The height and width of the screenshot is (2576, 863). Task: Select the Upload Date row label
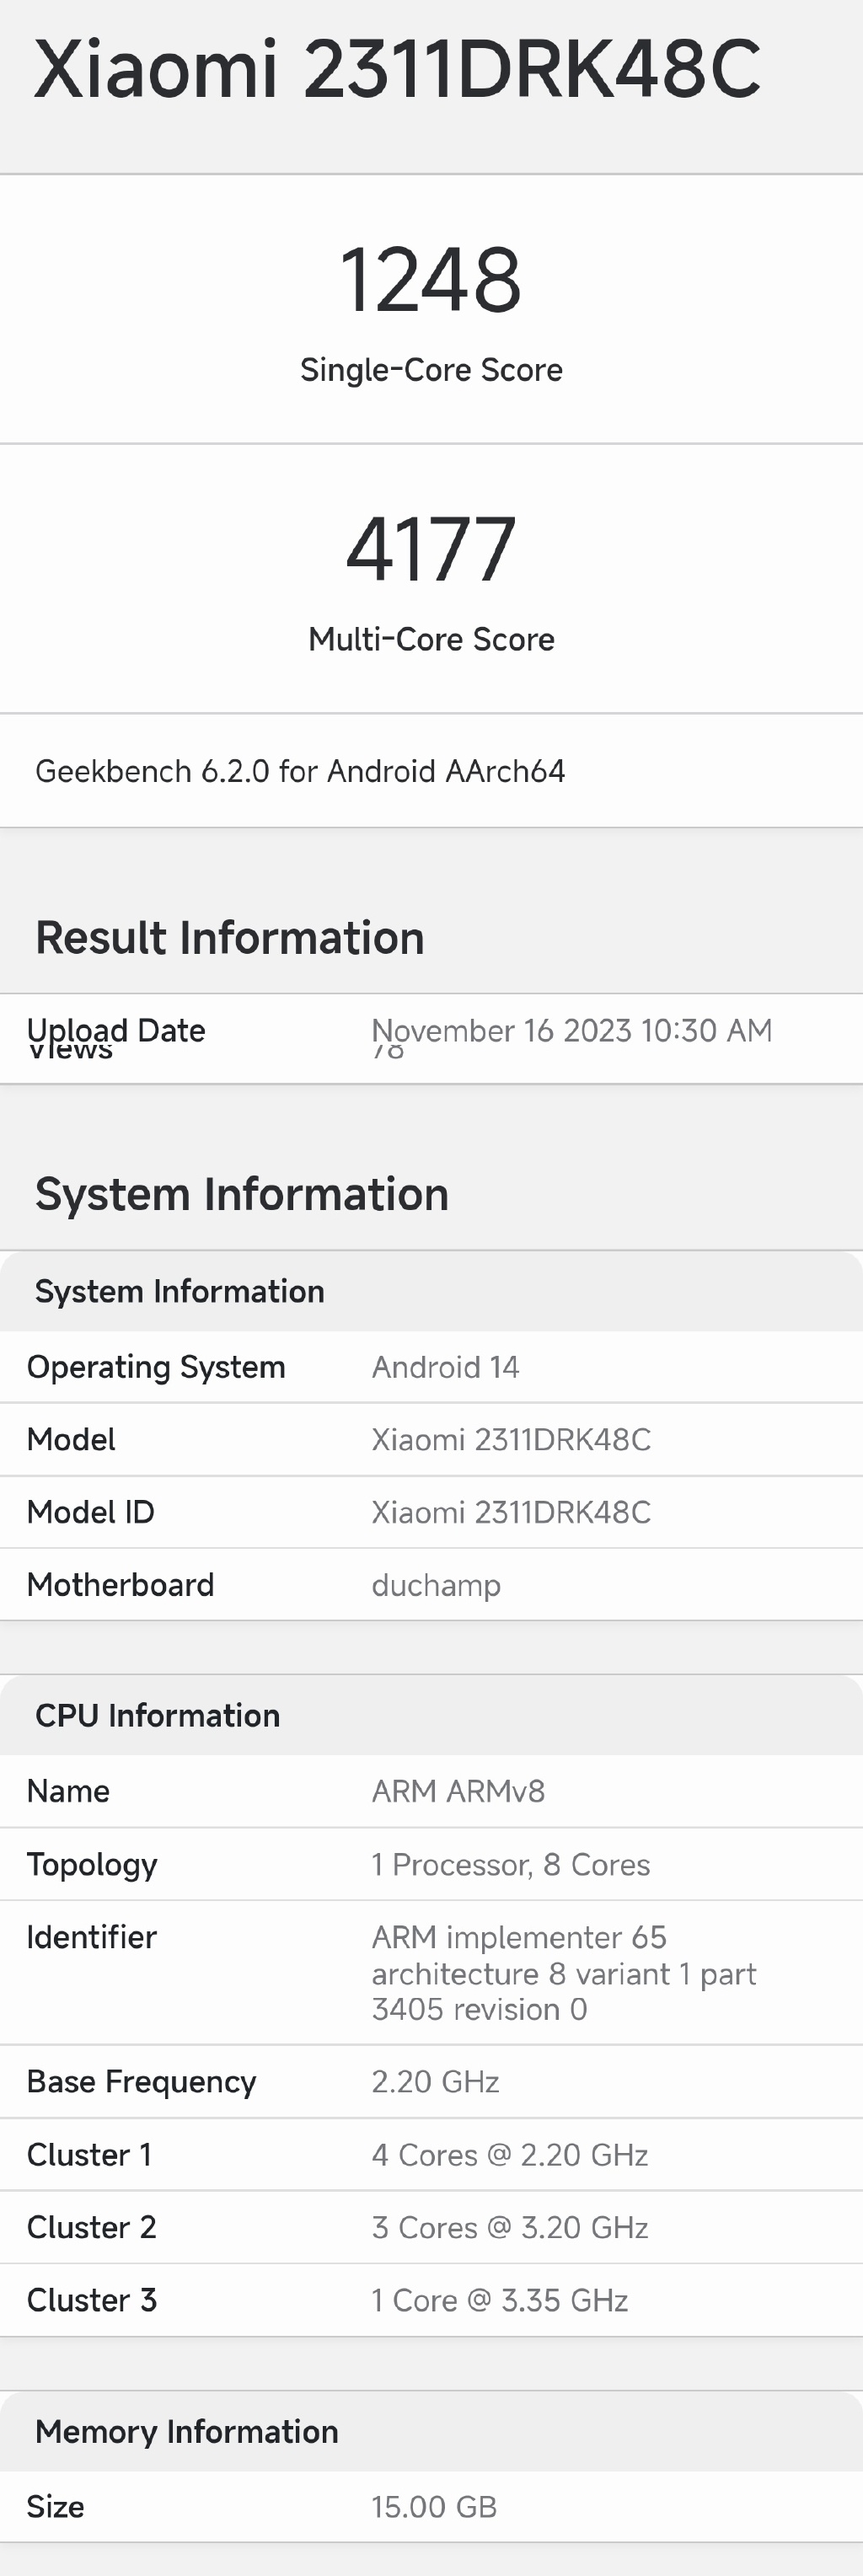(117, 1030)
